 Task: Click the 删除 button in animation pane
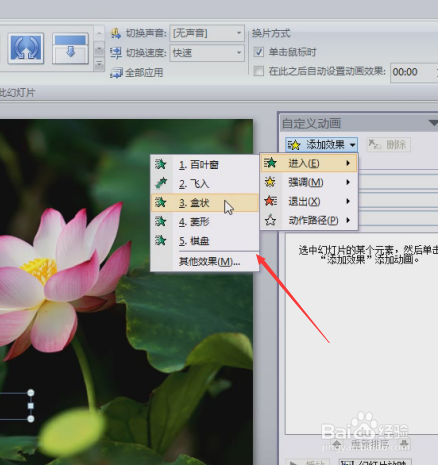pyautogui.click(x=388, y=145)
